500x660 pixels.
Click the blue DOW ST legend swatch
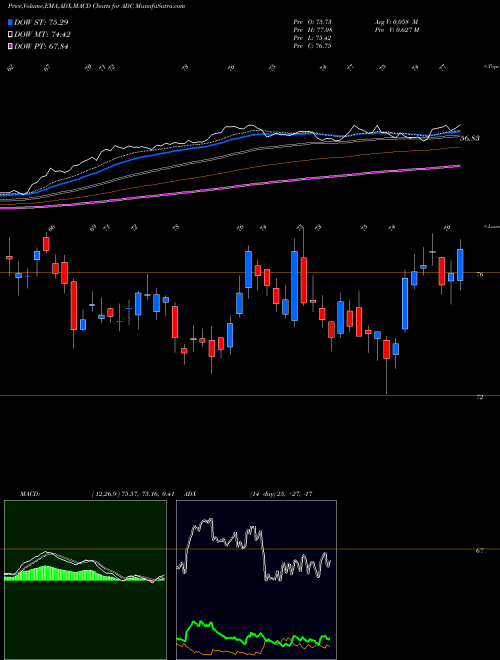point(11,22)
